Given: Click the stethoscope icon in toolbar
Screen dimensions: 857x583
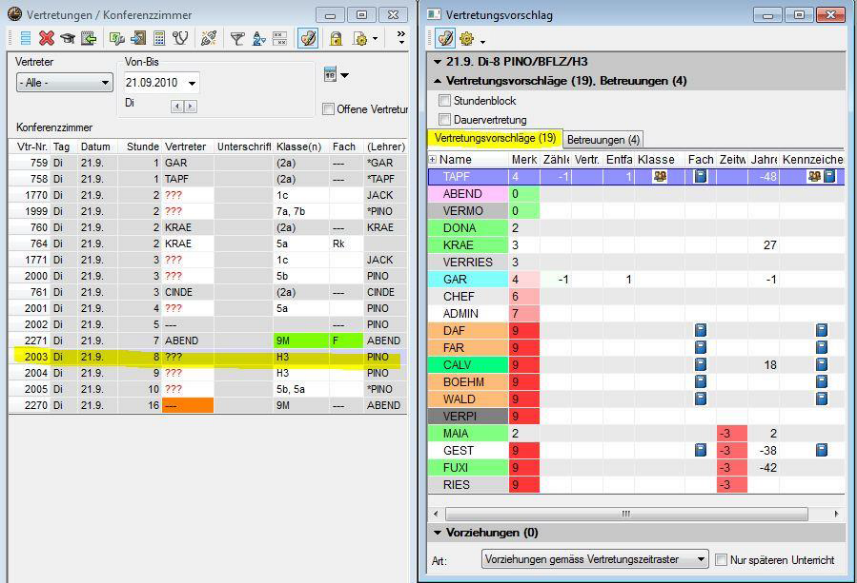Looking at the screenshot, I should click(x=180, y=38).
